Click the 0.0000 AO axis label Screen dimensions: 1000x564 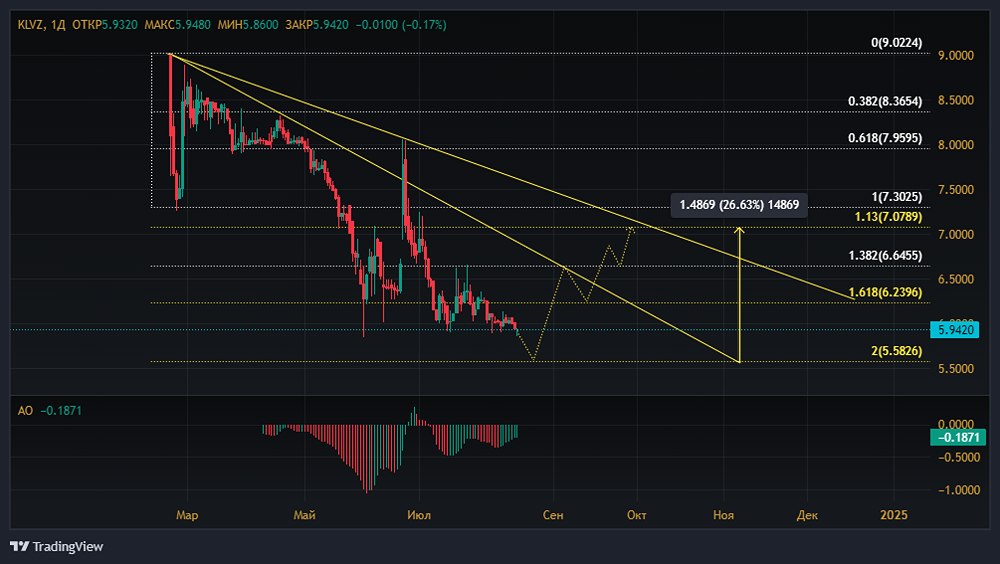[955, 424]
